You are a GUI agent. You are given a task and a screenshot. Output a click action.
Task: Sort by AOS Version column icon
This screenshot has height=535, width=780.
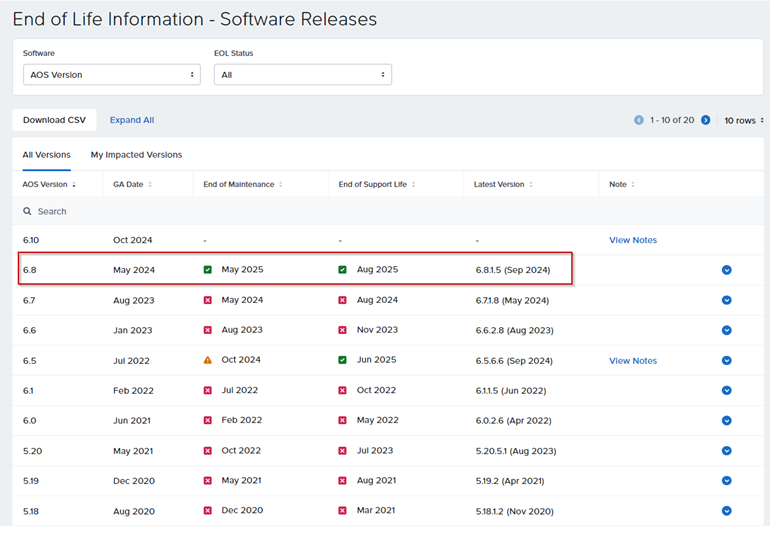[74, 185]
